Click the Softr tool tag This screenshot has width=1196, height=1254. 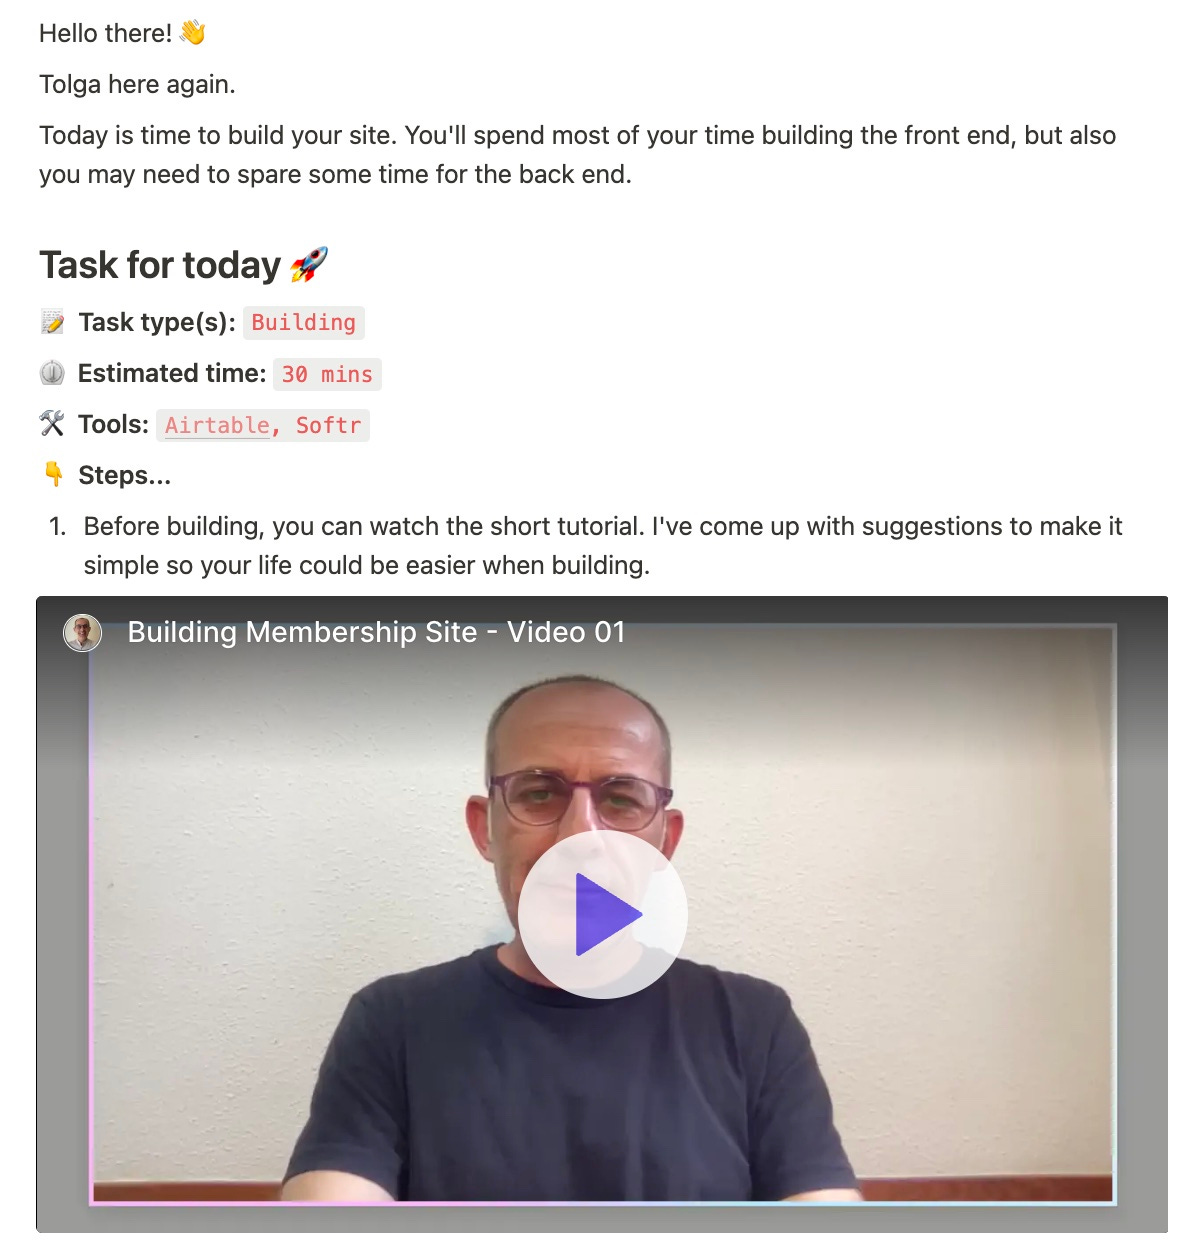328,425
